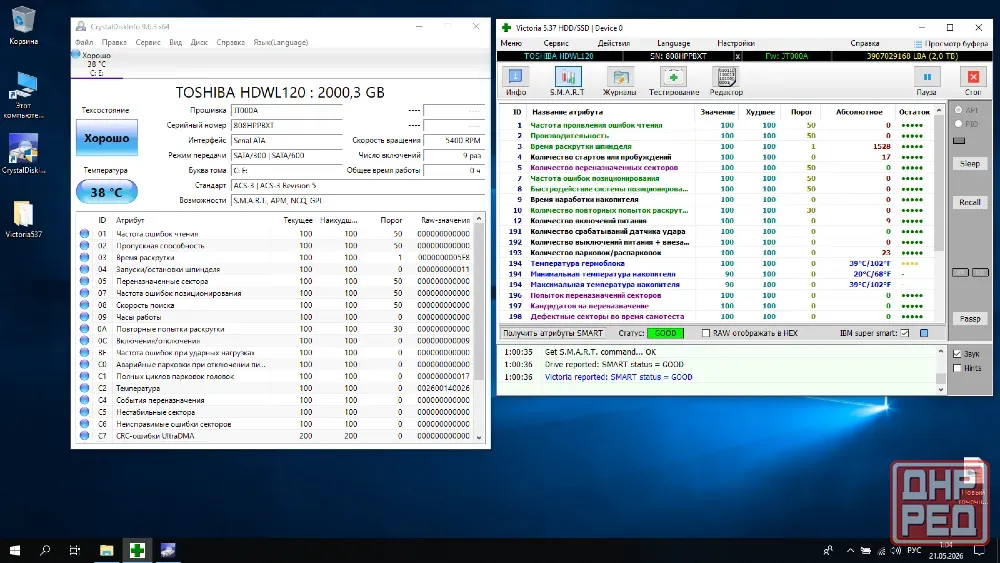This screenshot has height=563, width=1000.
Task: Open Меню in Victoria menu bar
Action: click(511, 43)
